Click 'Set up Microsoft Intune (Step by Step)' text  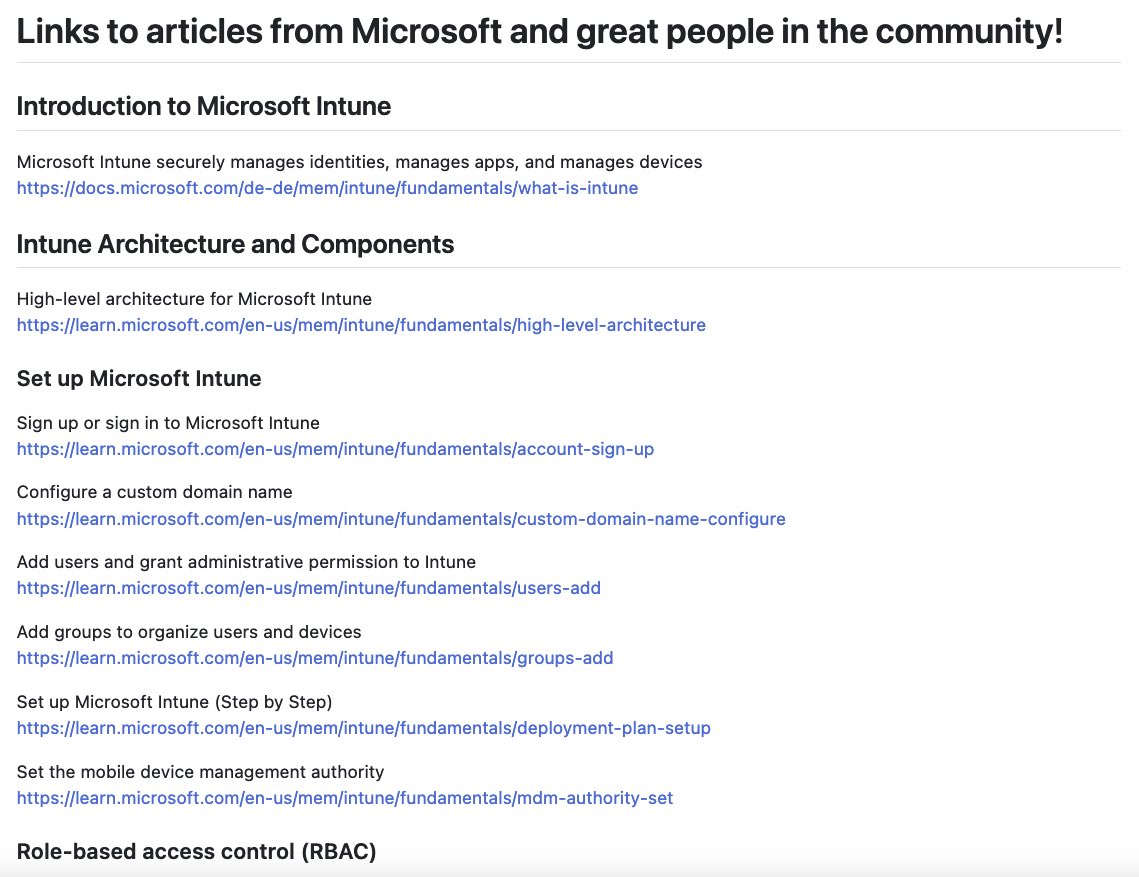pos(174,702)
